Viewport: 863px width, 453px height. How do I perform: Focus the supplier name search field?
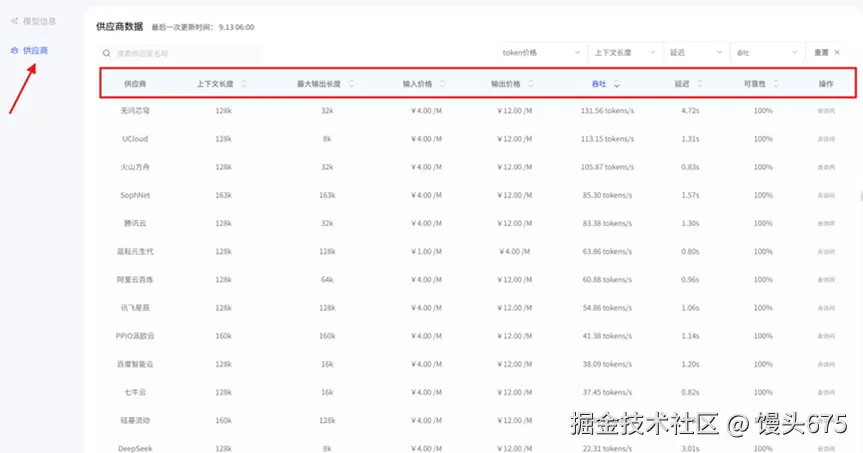(179, 53)
